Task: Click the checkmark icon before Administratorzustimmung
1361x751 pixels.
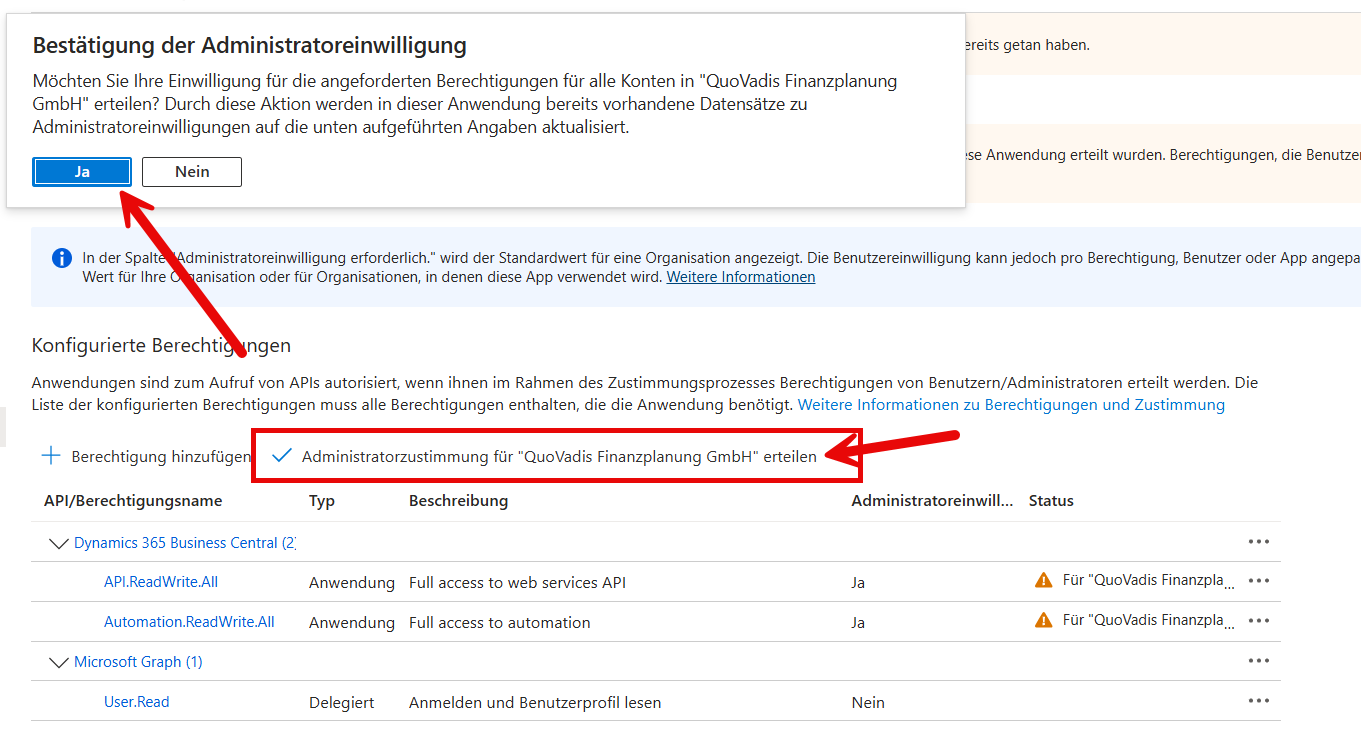Action: coord(282,456)
